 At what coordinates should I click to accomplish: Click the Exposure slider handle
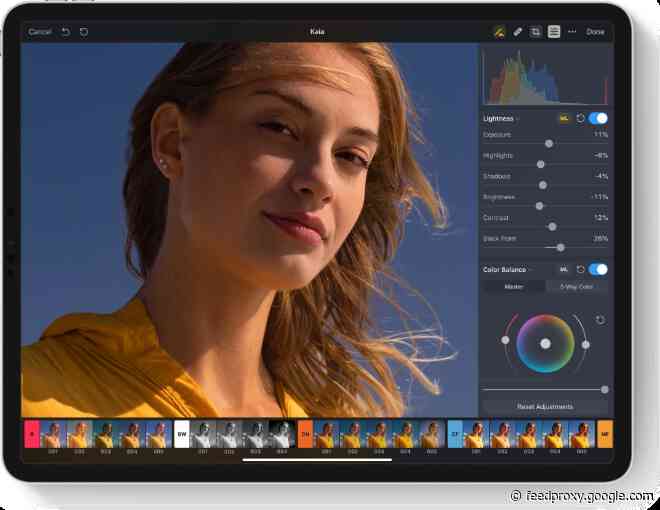coord(549,144)
